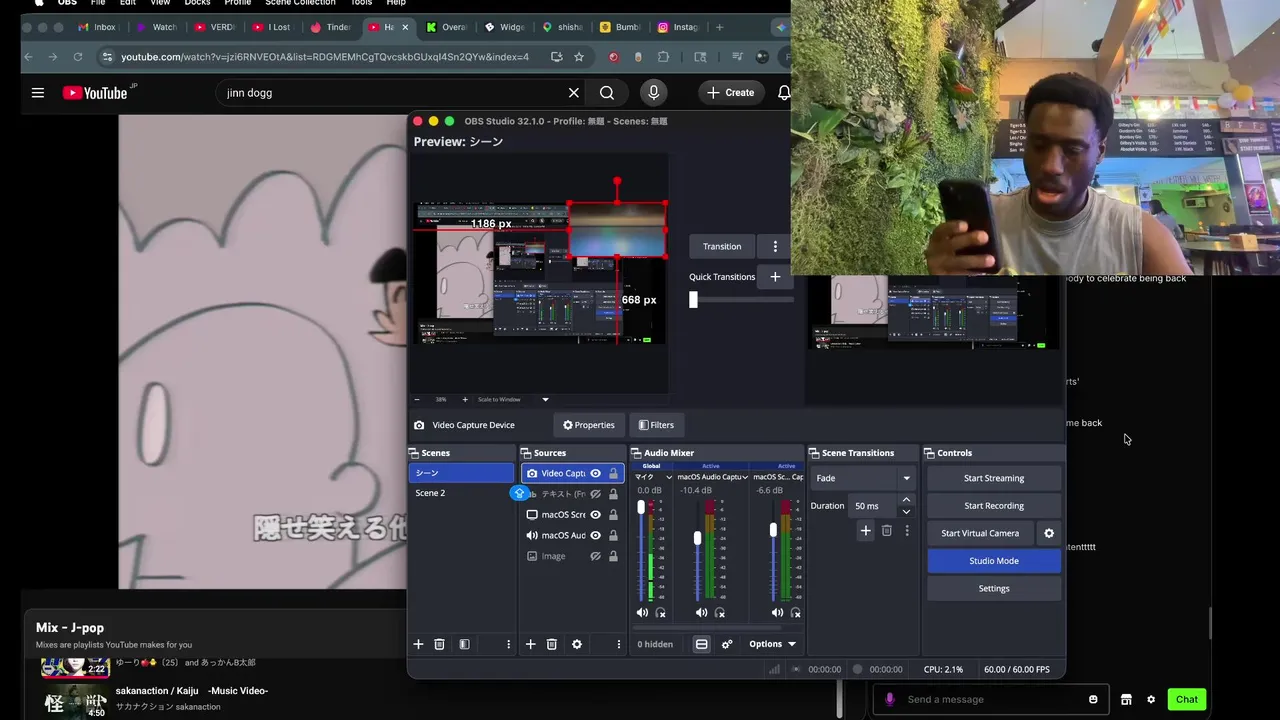The width and height of the screenshot is (1280, 720).
Task: Click Start Virtual Camera
Action: tap(980, 533)
